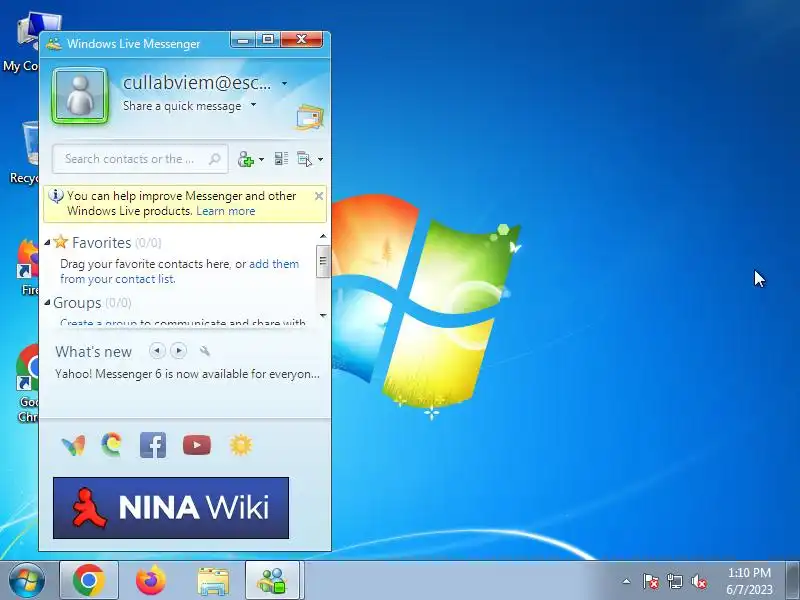The height and width of the screenshot is (600, 800).
Task: Click the NINA Wiki banner
Action: tap(171, 508)
